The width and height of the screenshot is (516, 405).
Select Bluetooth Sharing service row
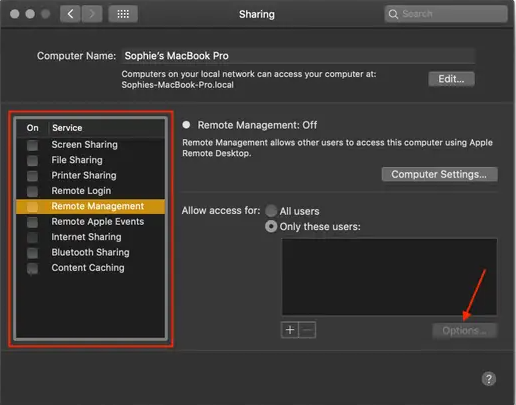pos(91,252)
